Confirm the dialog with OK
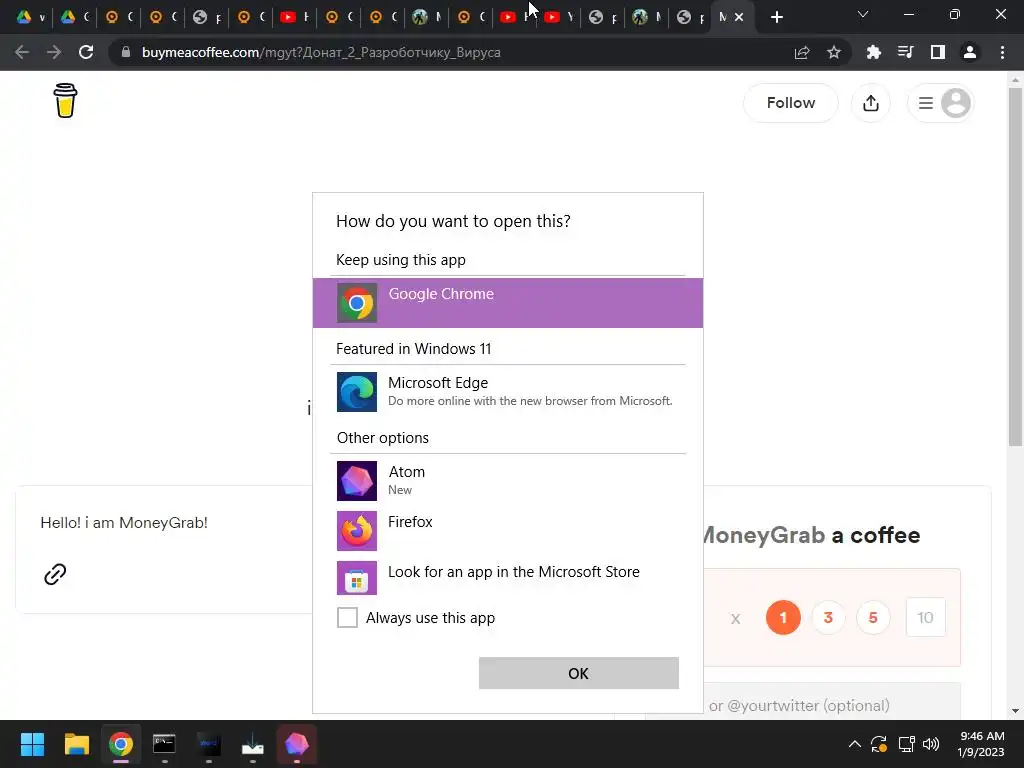The image size is (1024, 768). tap(579, 673)
